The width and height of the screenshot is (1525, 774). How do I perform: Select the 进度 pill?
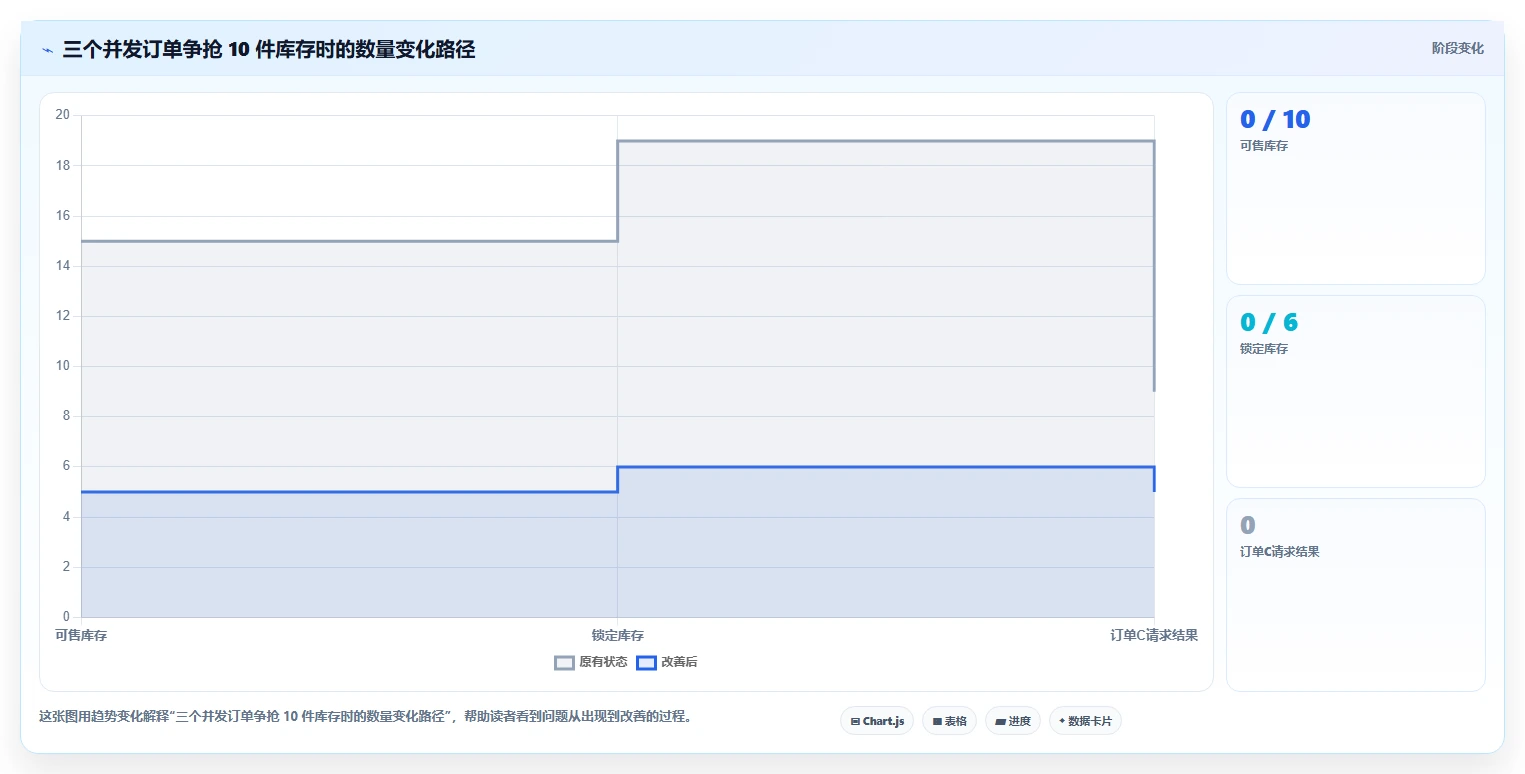pos(1012,721)
